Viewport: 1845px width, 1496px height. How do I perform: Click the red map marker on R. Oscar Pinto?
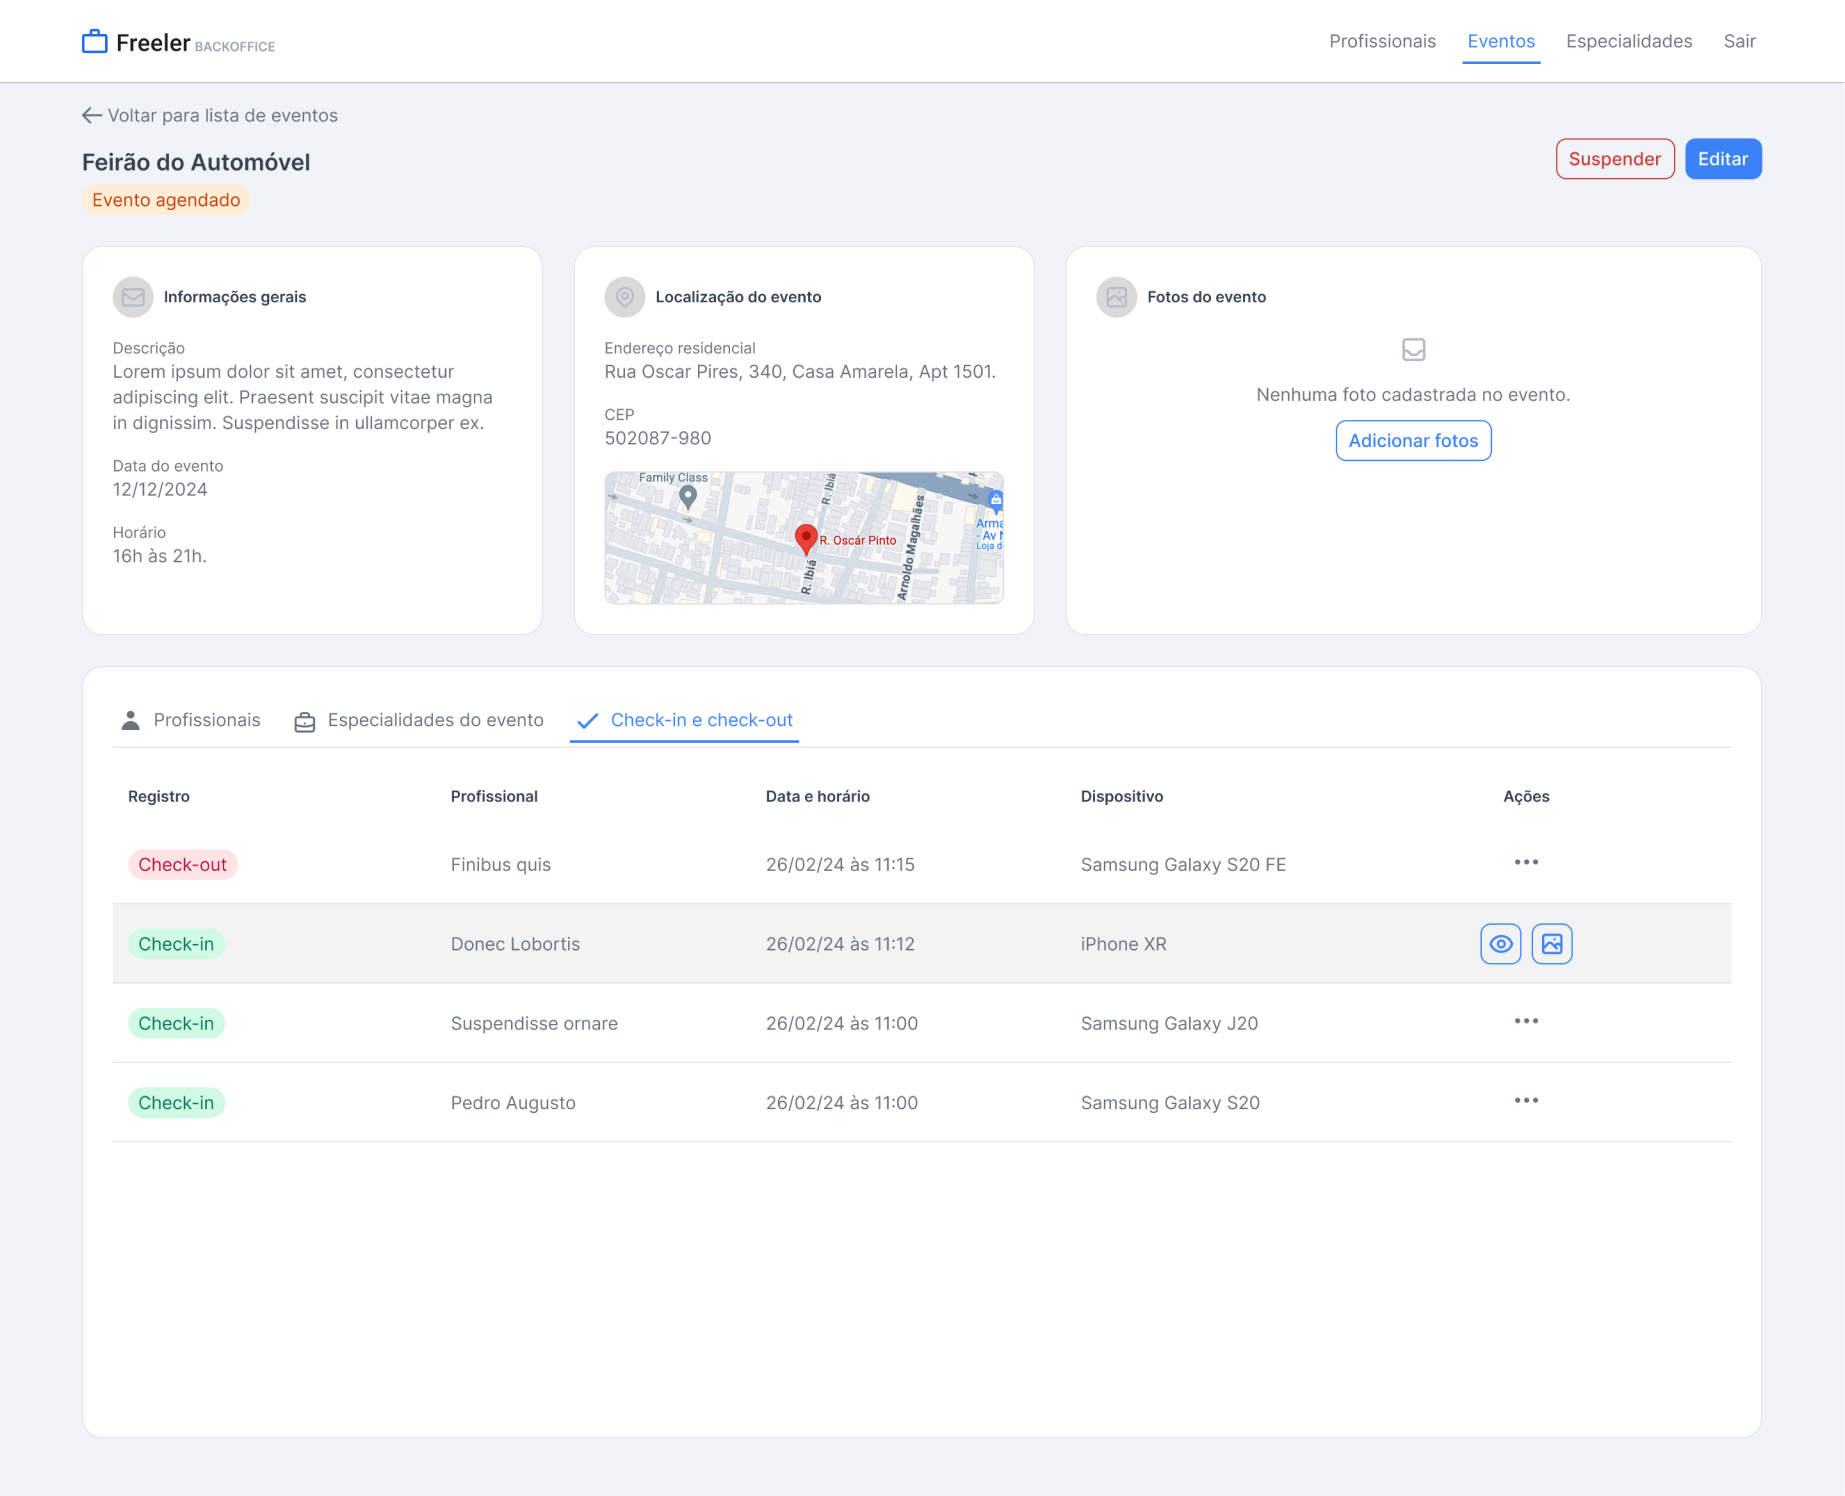[806, 539]
